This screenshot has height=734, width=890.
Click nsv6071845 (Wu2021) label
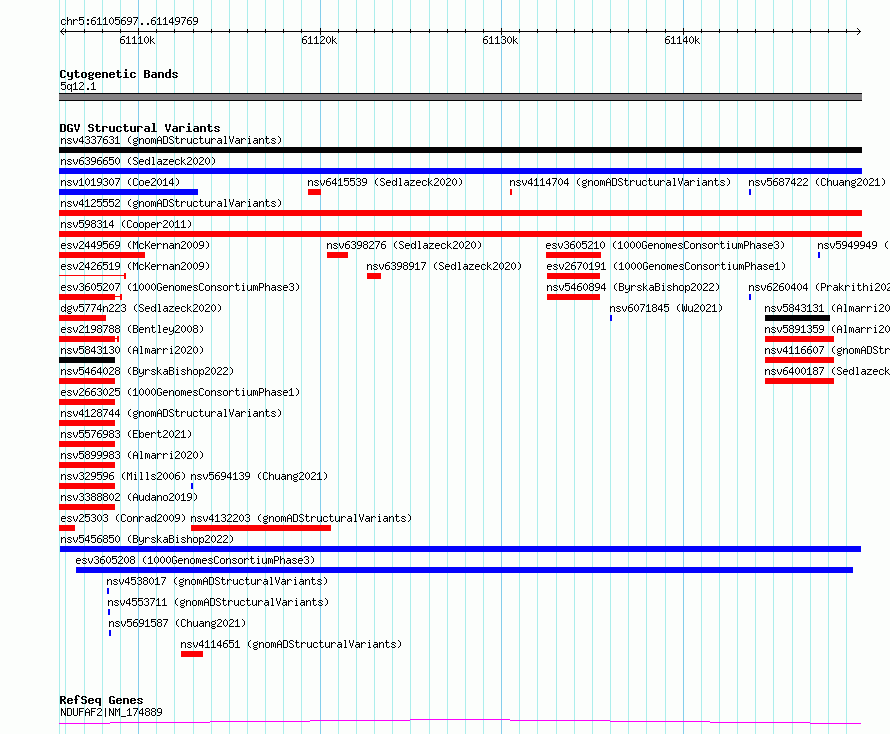click(666, 308)
